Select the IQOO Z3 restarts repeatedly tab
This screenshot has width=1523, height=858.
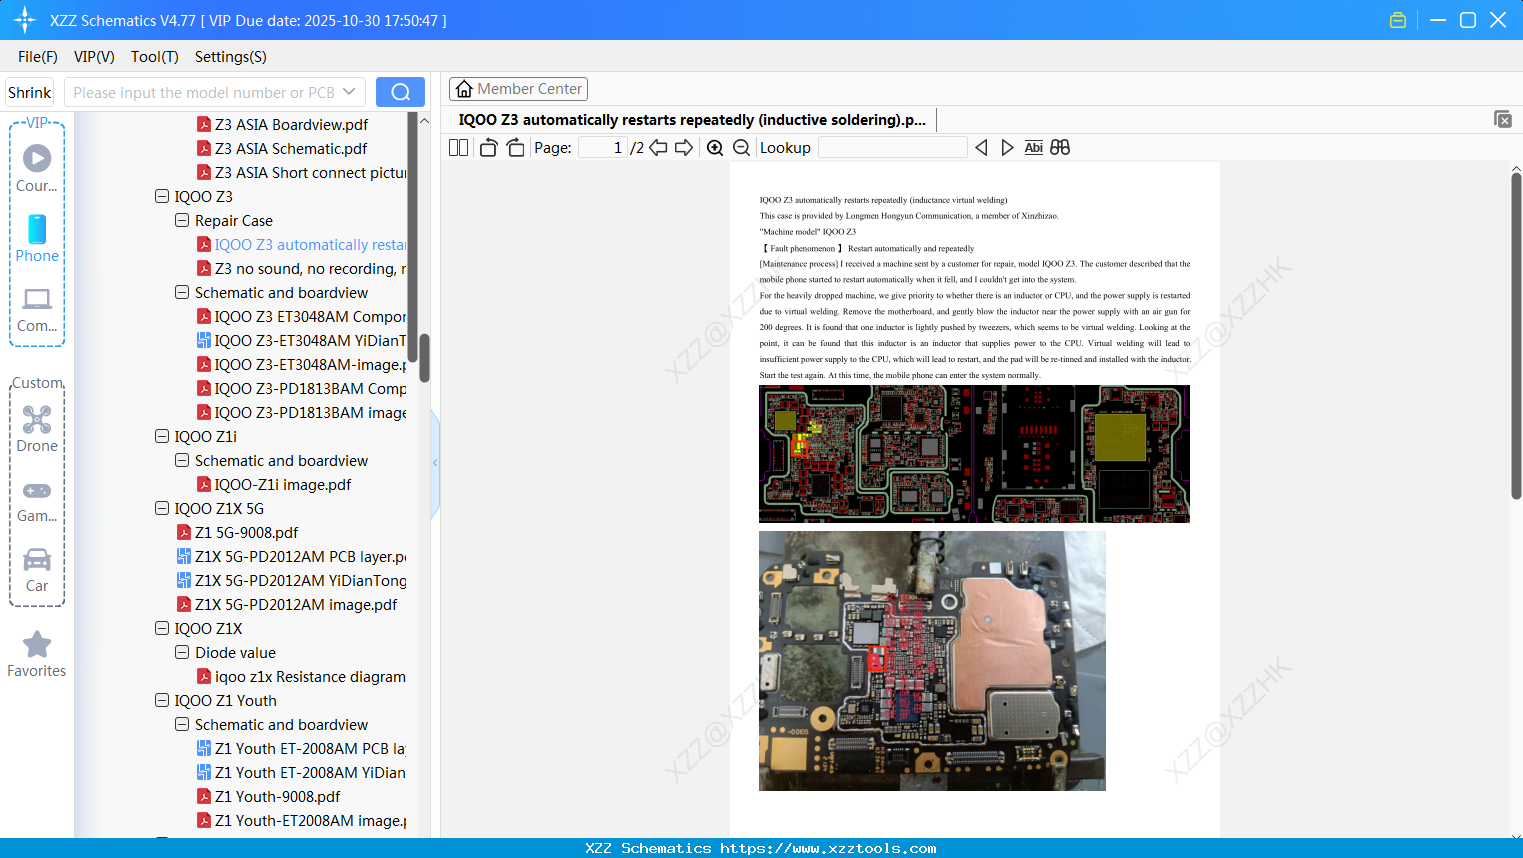click(x=692, y=120)
